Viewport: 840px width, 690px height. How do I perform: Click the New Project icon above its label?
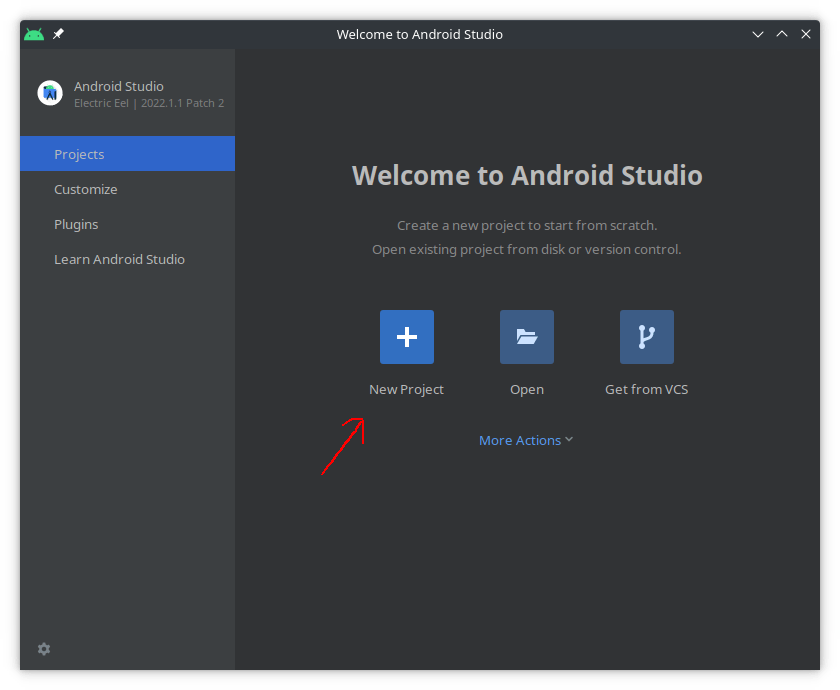[x=406, y=337]
